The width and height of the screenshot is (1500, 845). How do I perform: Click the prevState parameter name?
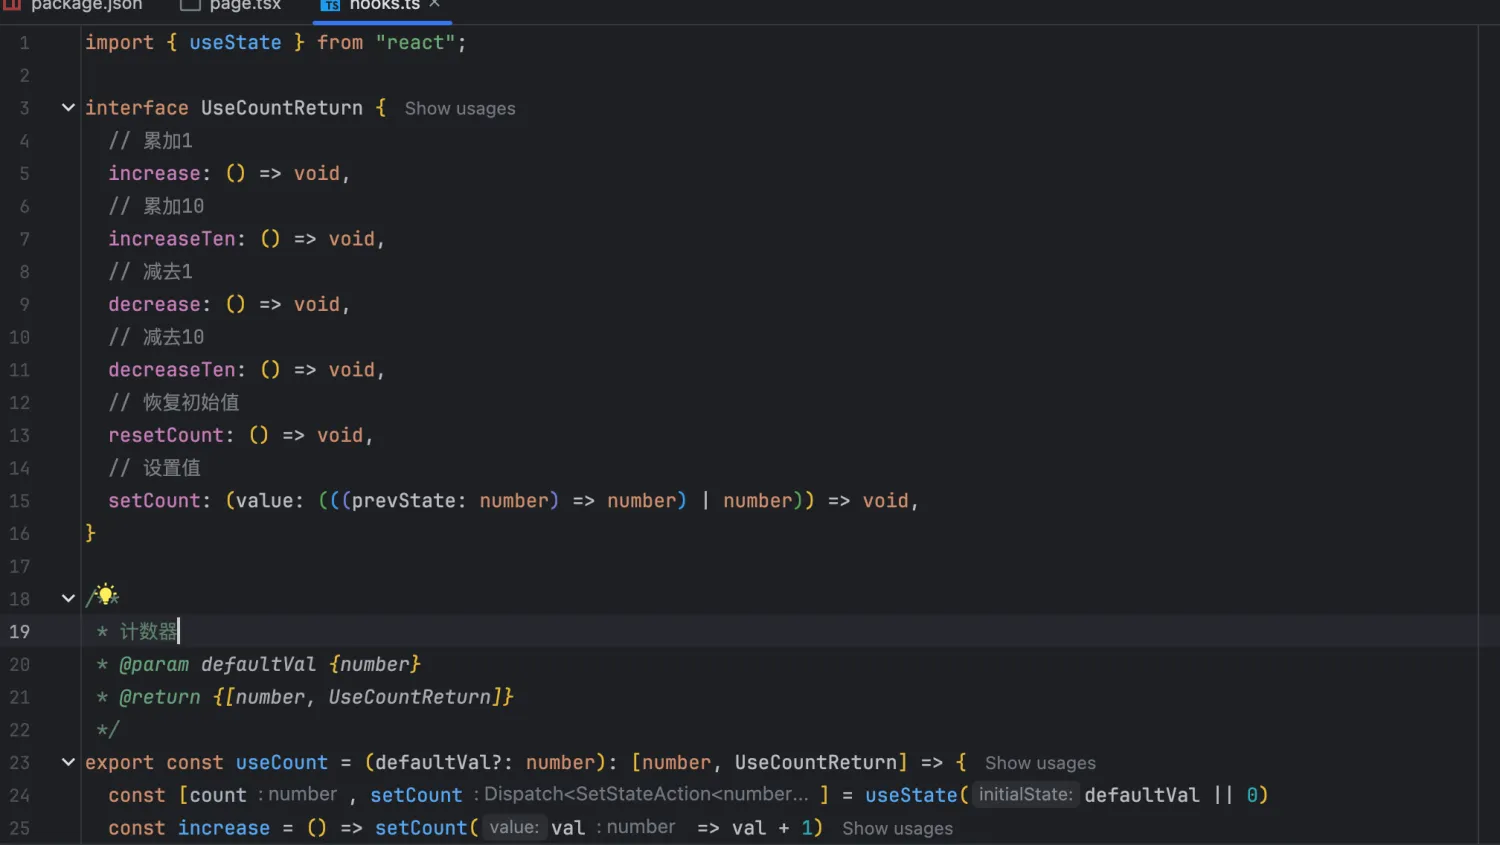(x=404, y=501)
